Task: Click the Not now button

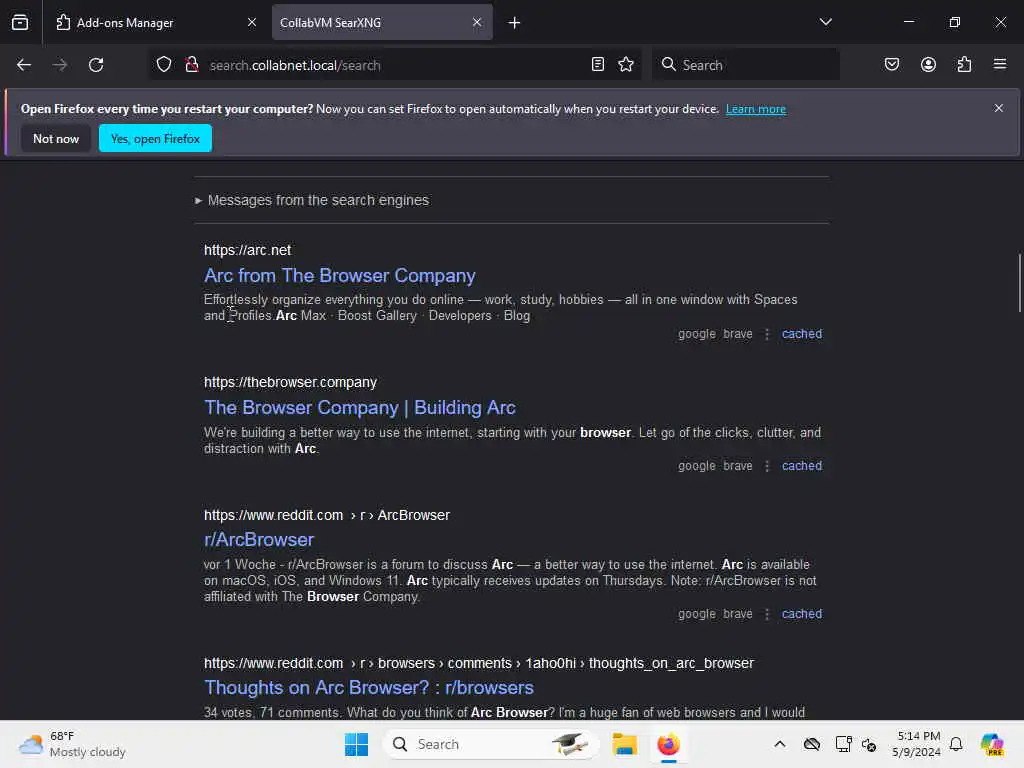Action: [x=56, y=139]
